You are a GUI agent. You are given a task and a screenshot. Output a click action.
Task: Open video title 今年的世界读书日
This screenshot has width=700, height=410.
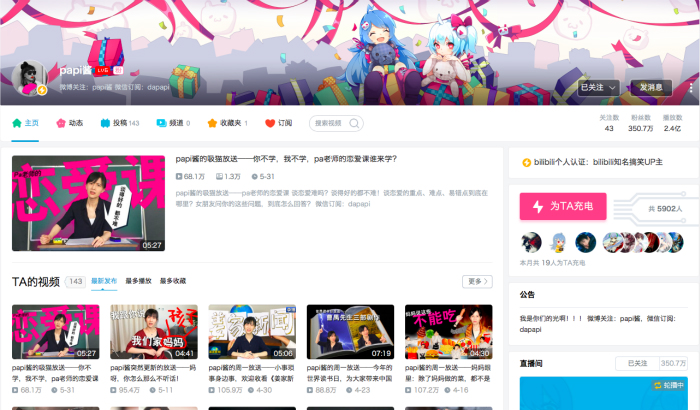click(x=350, y=373)
